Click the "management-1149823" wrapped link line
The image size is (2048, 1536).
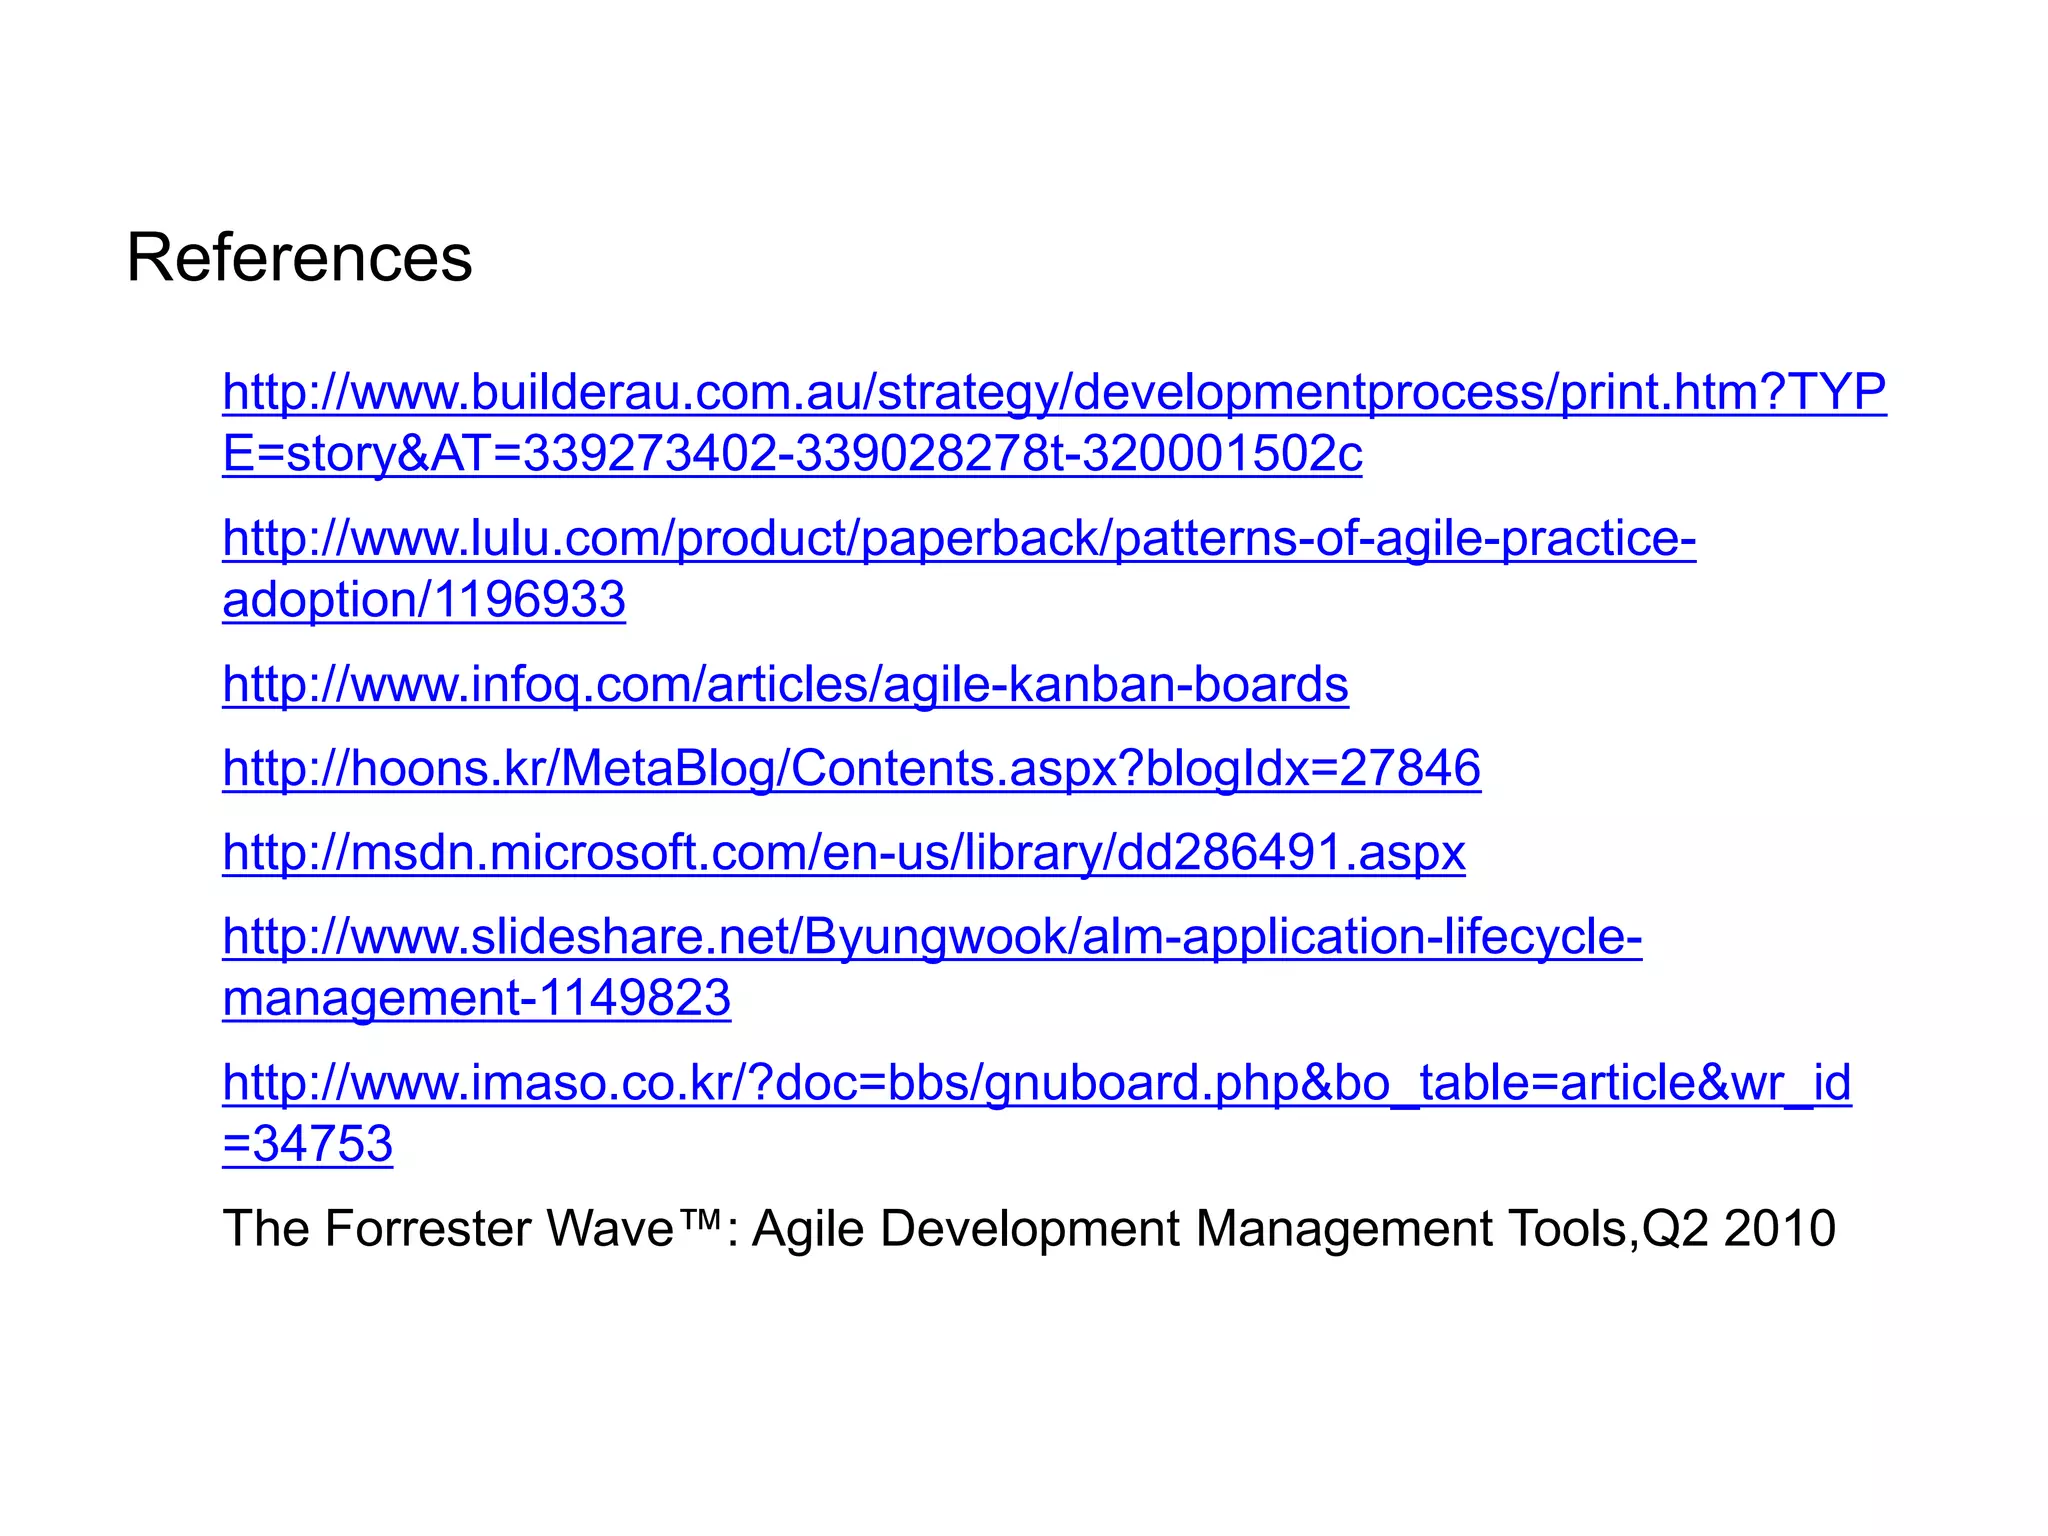(477, 998)
